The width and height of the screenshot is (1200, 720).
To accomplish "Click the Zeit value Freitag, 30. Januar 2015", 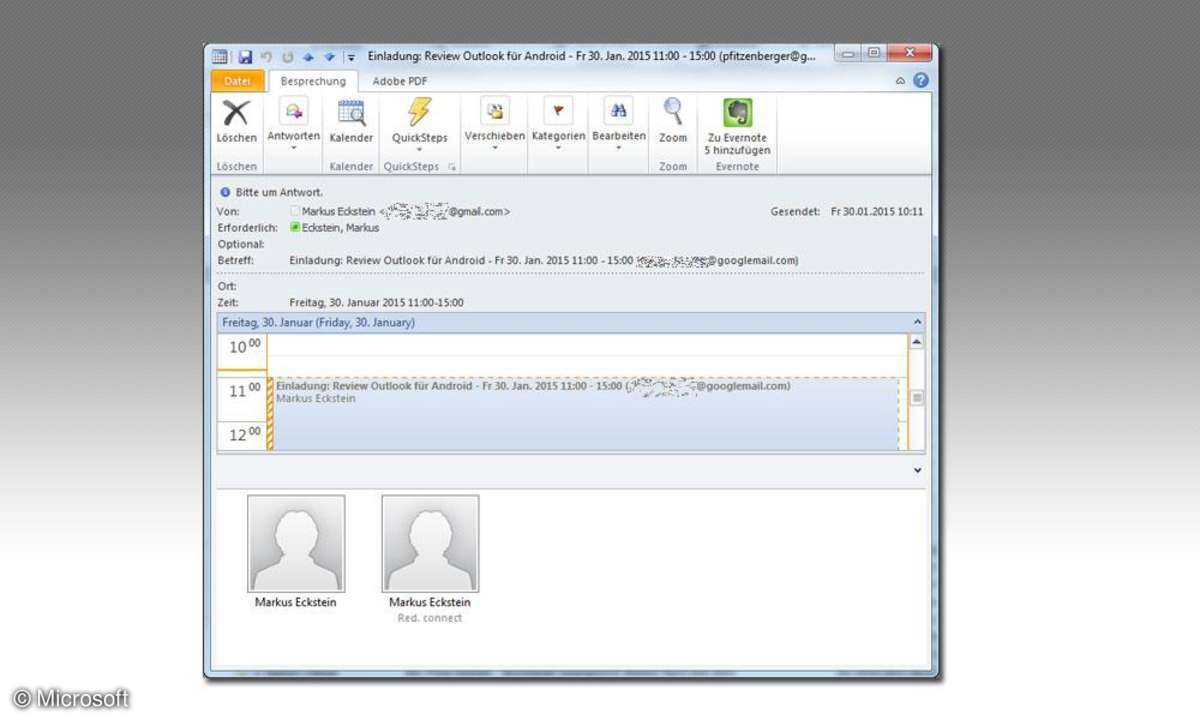I will [376, 302].
